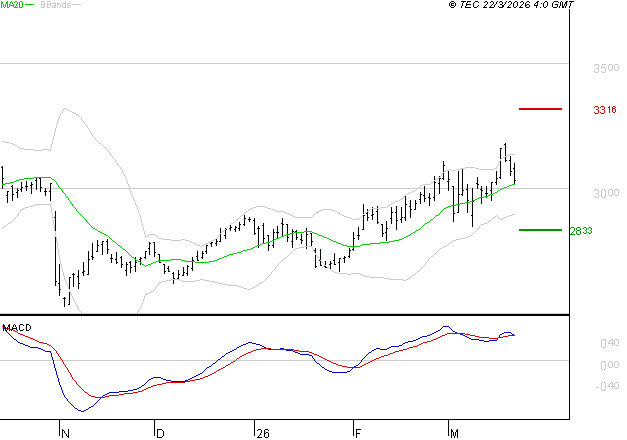Click the green support level line
627x440 pixels.
pyautogui.click(x=540, y=230)
